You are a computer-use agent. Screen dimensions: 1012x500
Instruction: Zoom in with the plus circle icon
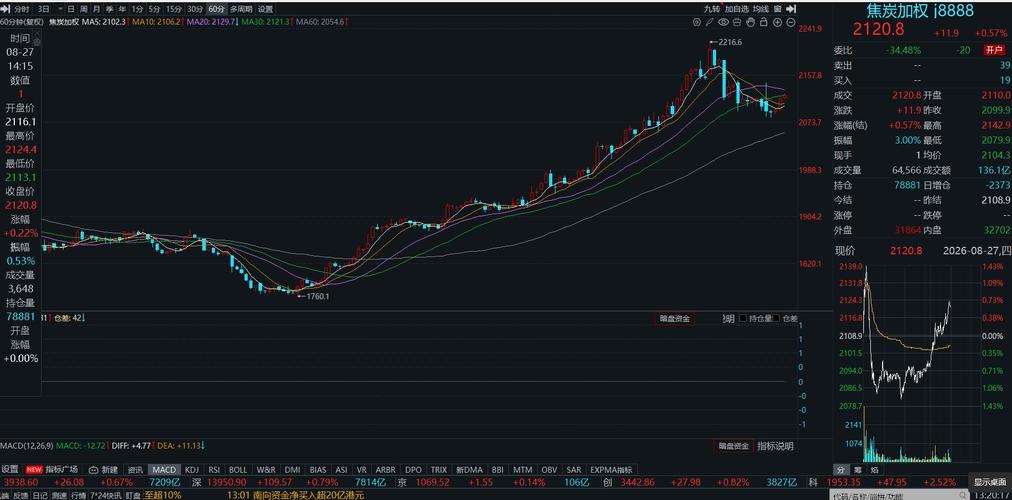coord(778,22)
